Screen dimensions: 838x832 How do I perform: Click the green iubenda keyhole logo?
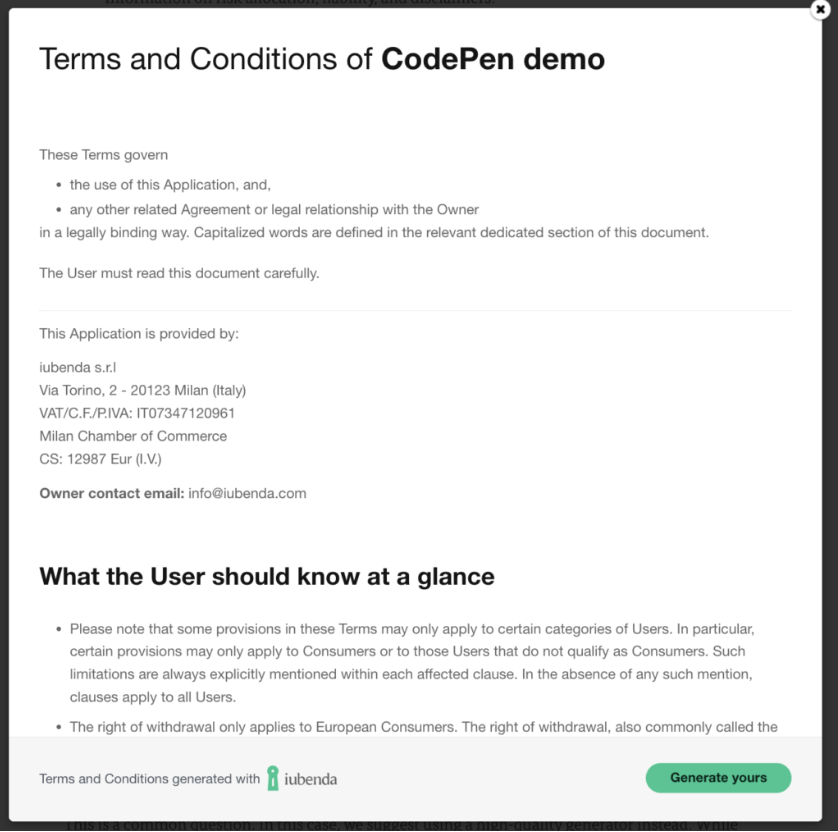(x=273, y=778)
